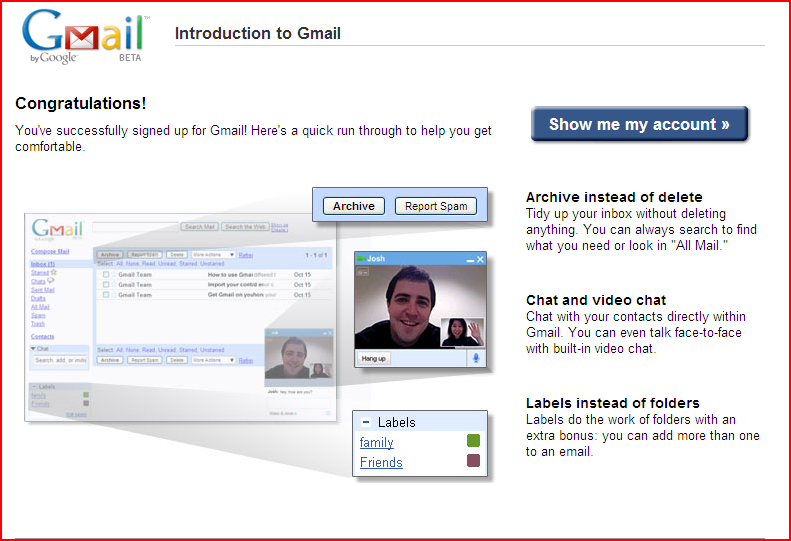
Task: Click the small Gmail logo inside the inbox preview
Action: (x=57, y=229)
